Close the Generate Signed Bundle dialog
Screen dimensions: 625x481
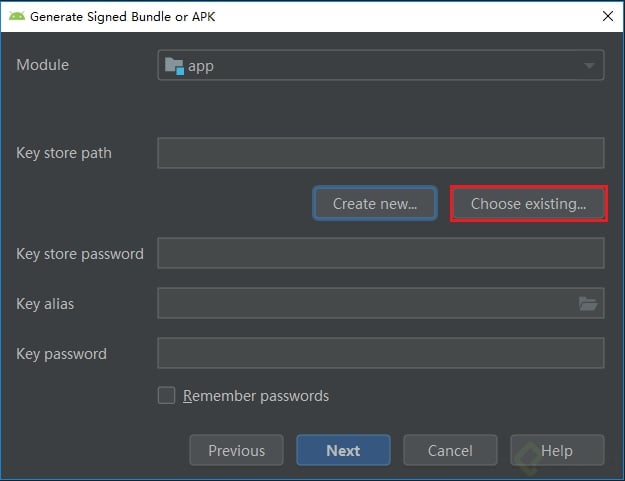tap(607, 17)
